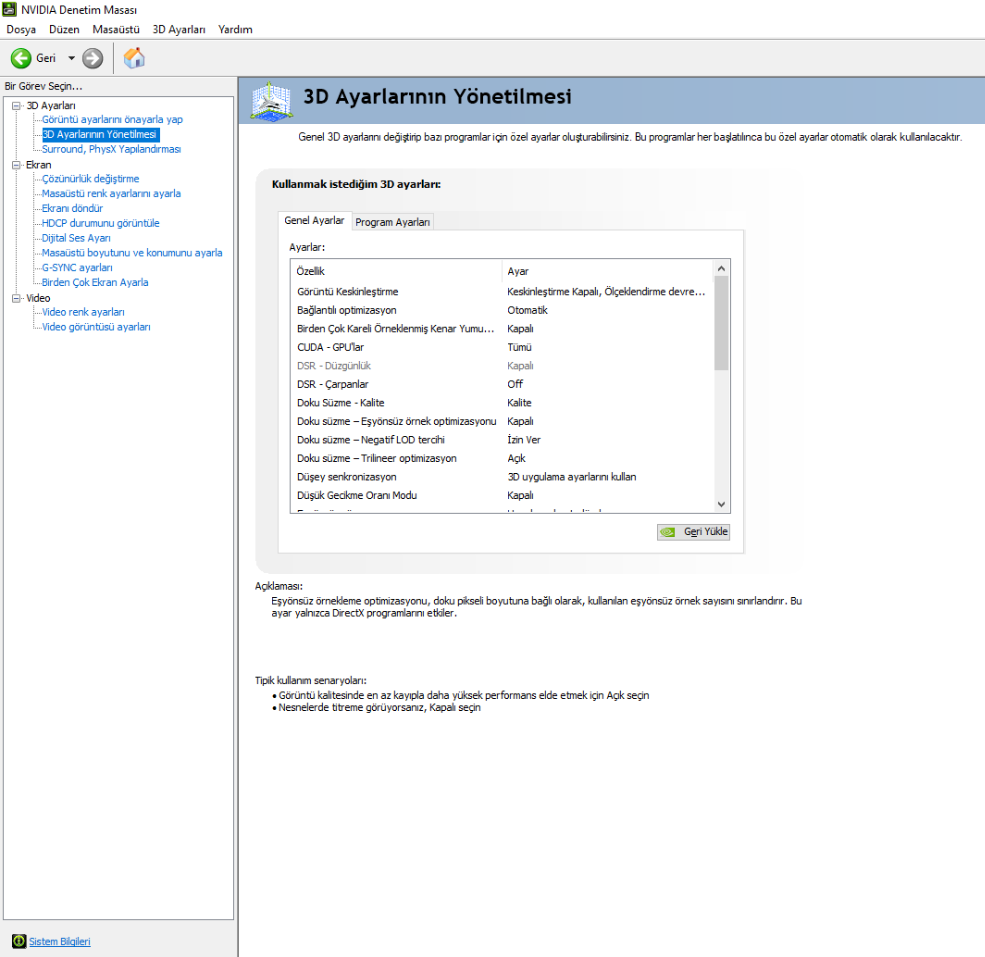
Task: Select the Doku Süzme - Kalite row
Action: [x=502, y=403]
